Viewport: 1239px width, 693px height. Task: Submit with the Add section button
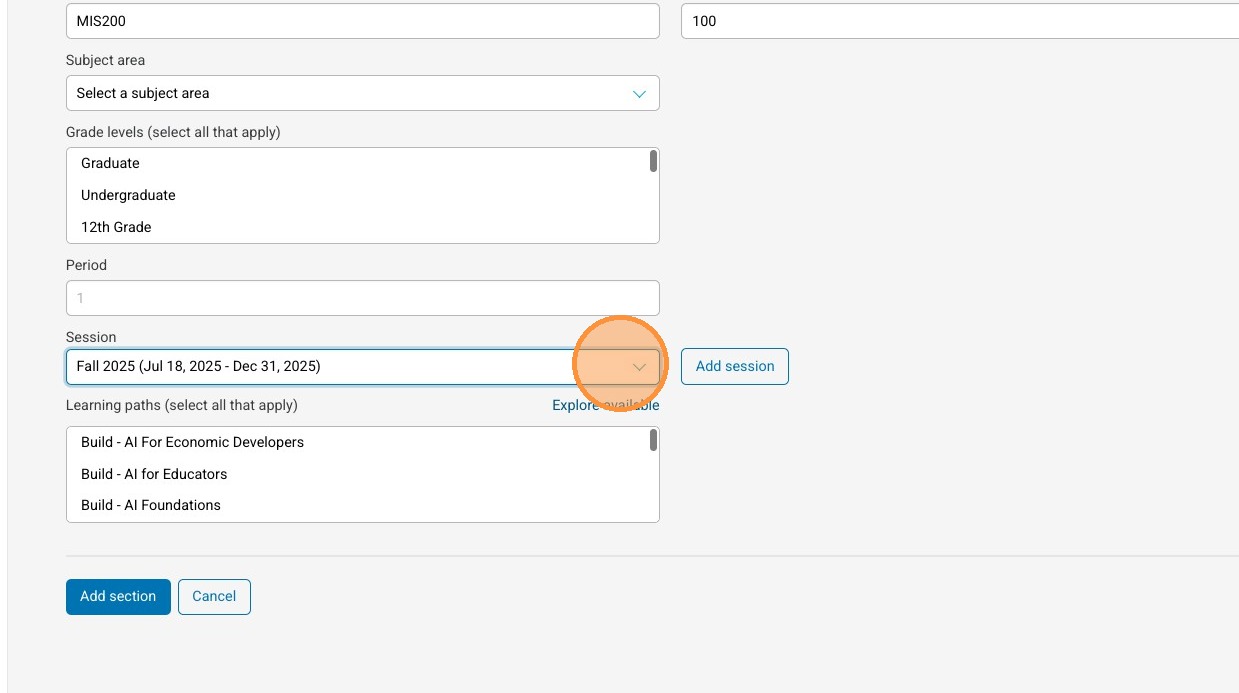click(x=118, y=597)
